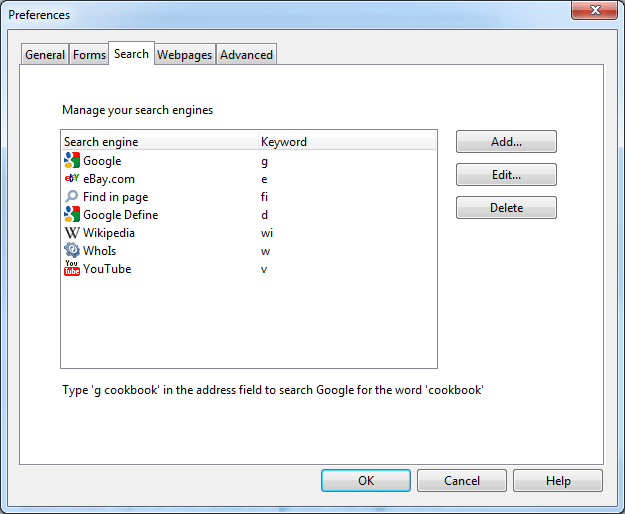Switch to the General tab

tap(45, 55)
